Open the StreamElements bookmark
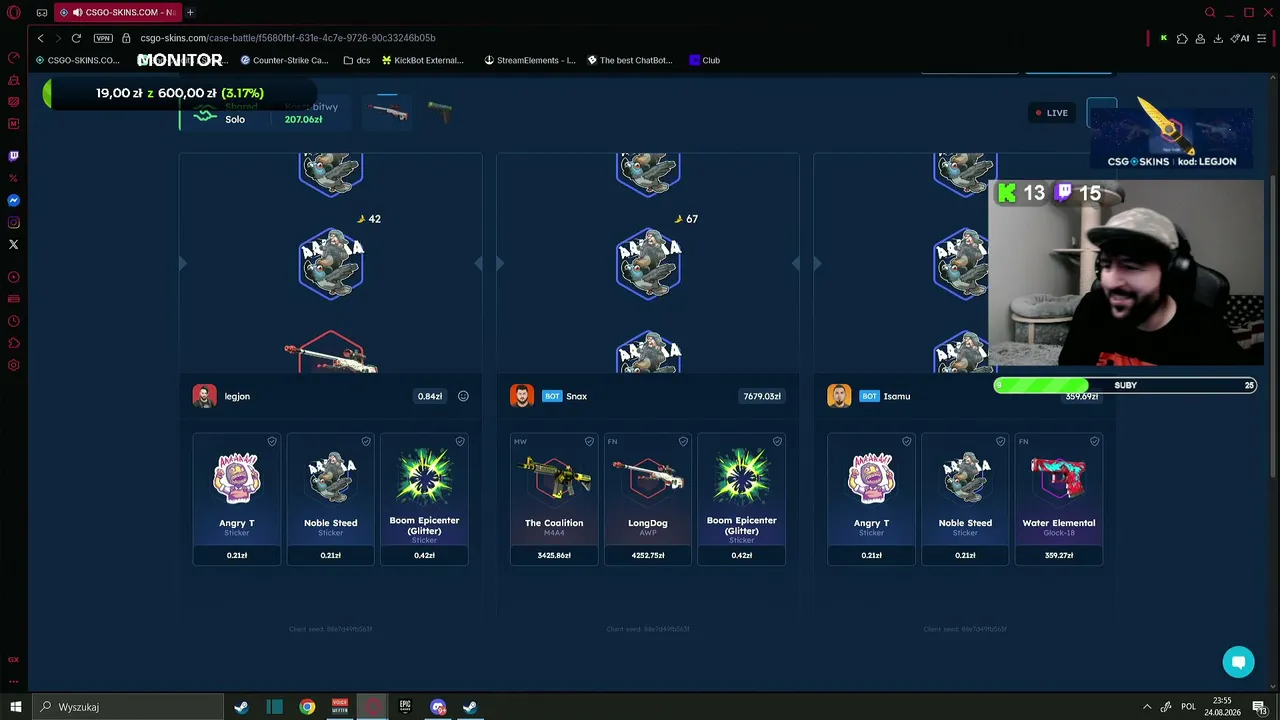The width and height of the screenshot is (1280, 720). [x=530, y=60]
